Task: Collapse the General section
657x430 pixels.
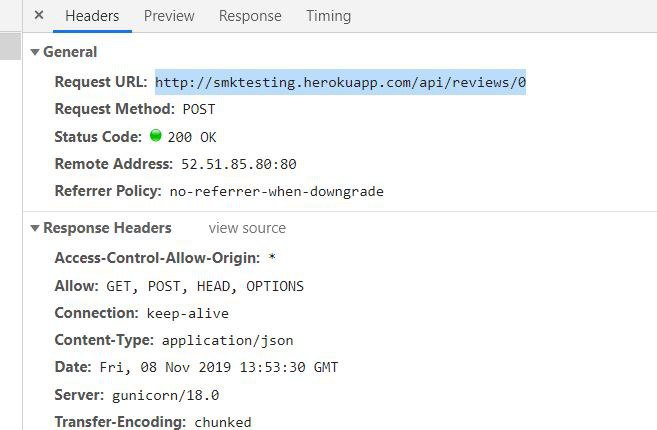Action: tap(35, 52)
